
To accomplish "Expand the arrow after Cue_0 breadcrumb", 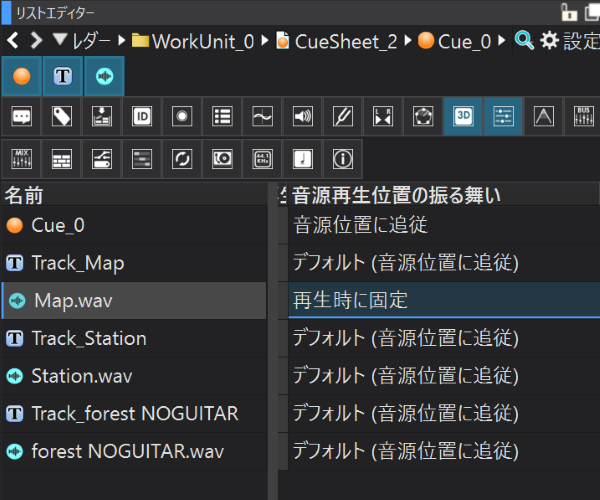I will coord(502,40).
